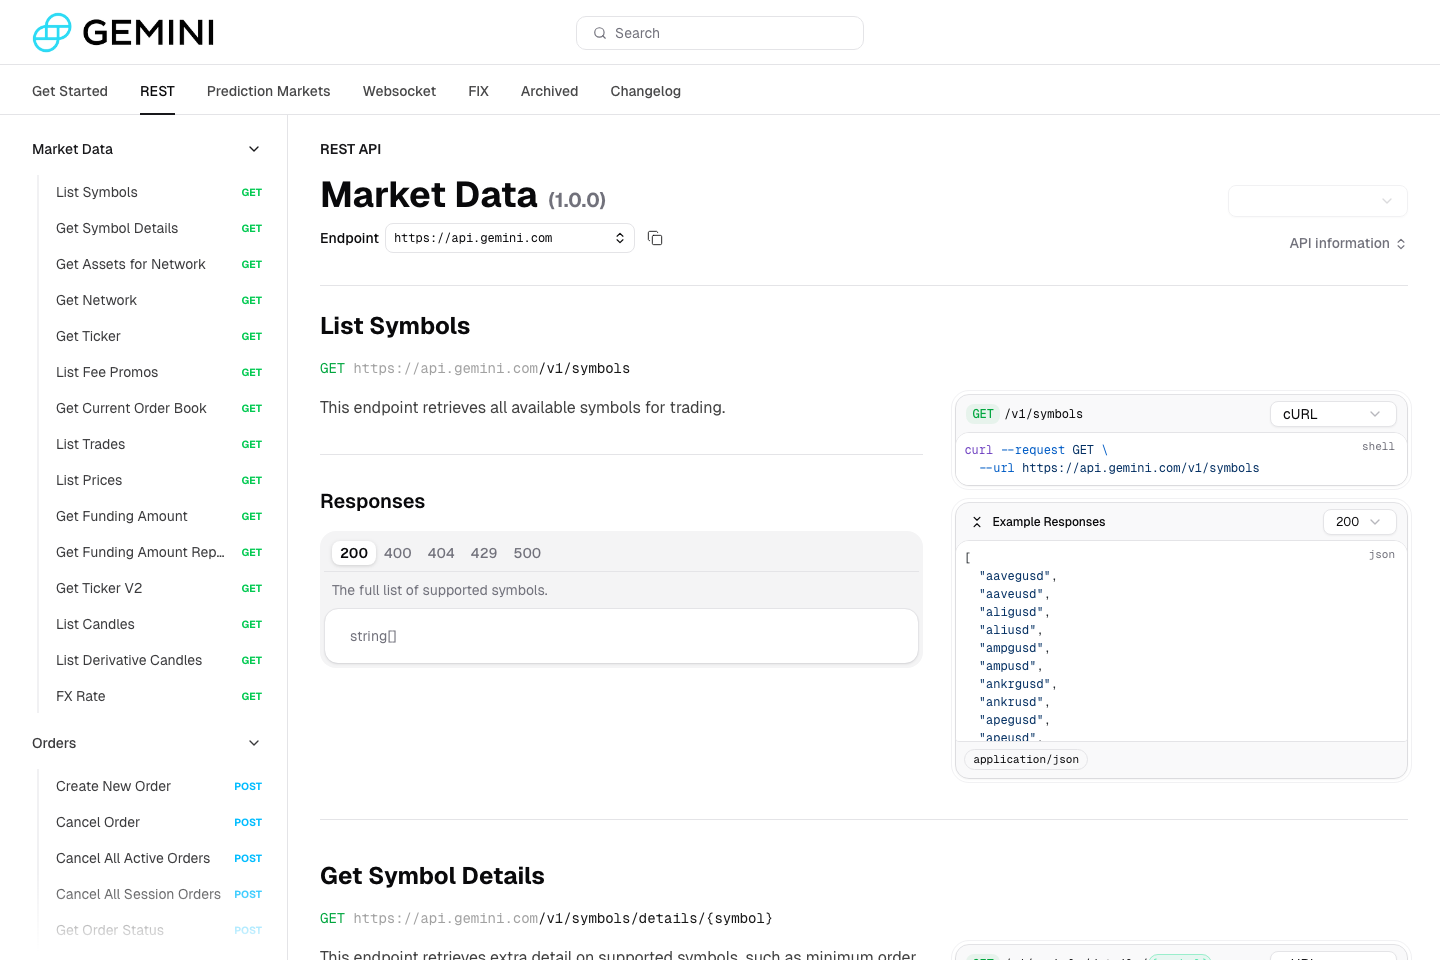This screenshot has width=1440, height=960.
Task: Select the Create New Order endpoint
Action: click(113, 786)
